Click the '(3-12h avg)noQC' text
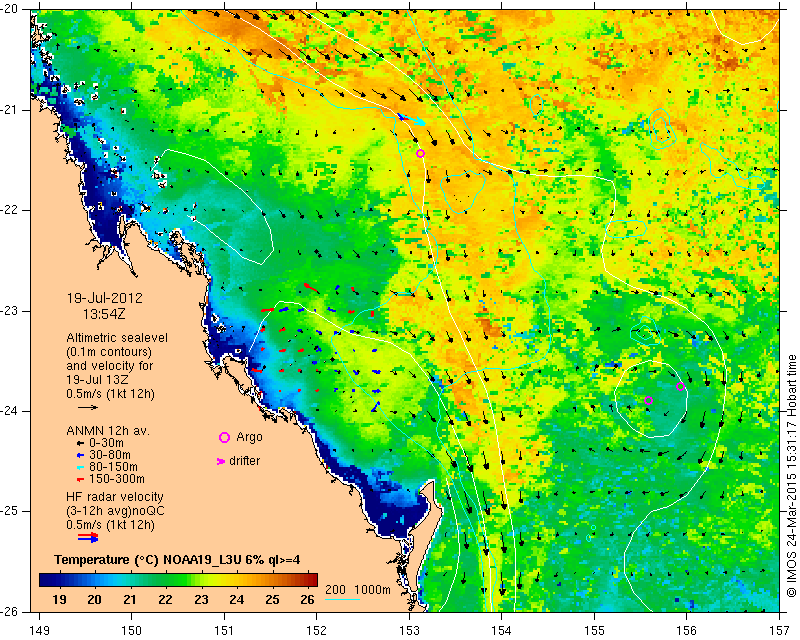Screen dimensions: 800x640 coord(115,510)
